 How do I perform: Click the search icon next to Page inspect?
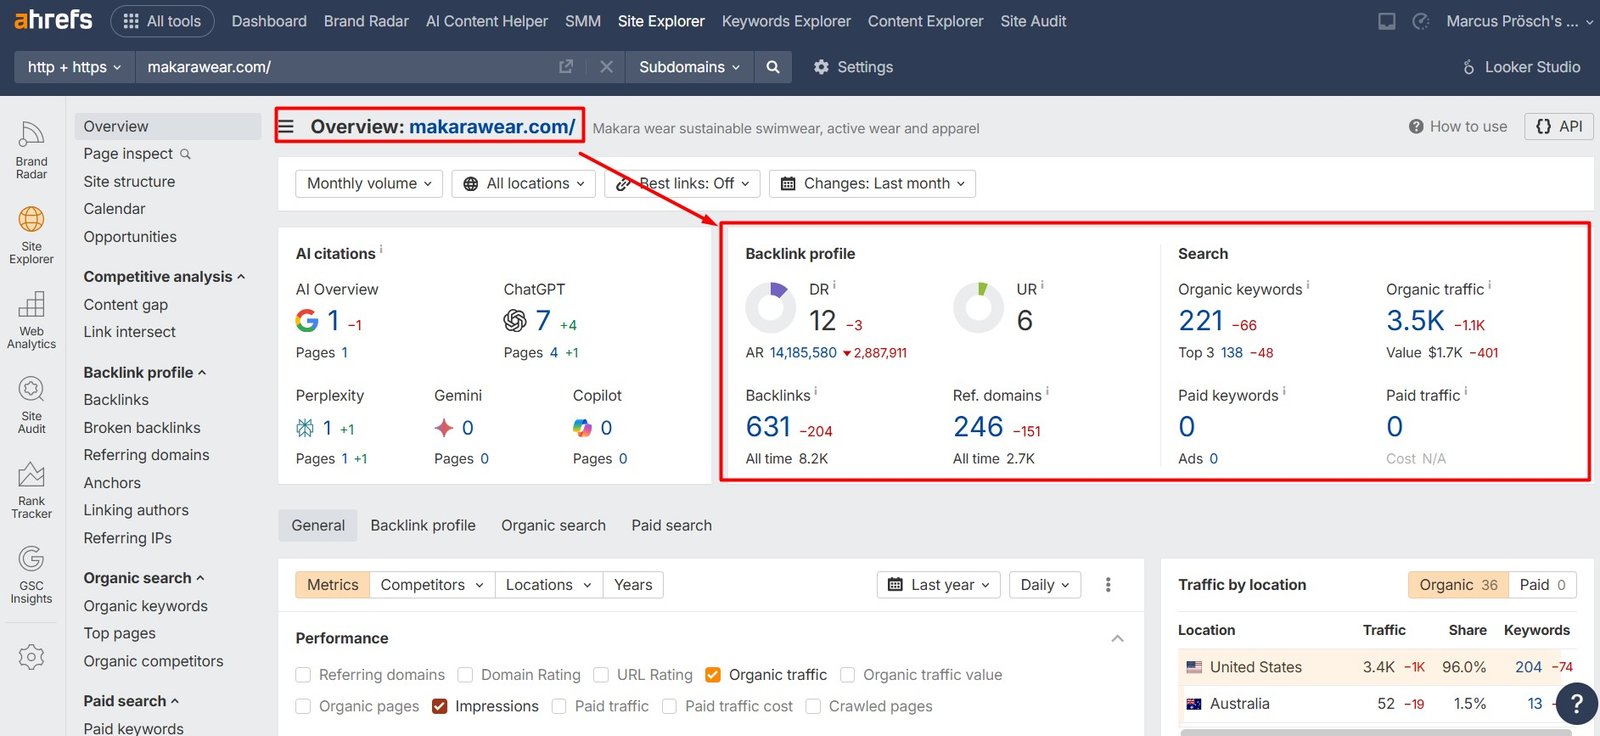click(x=185, y=154)
